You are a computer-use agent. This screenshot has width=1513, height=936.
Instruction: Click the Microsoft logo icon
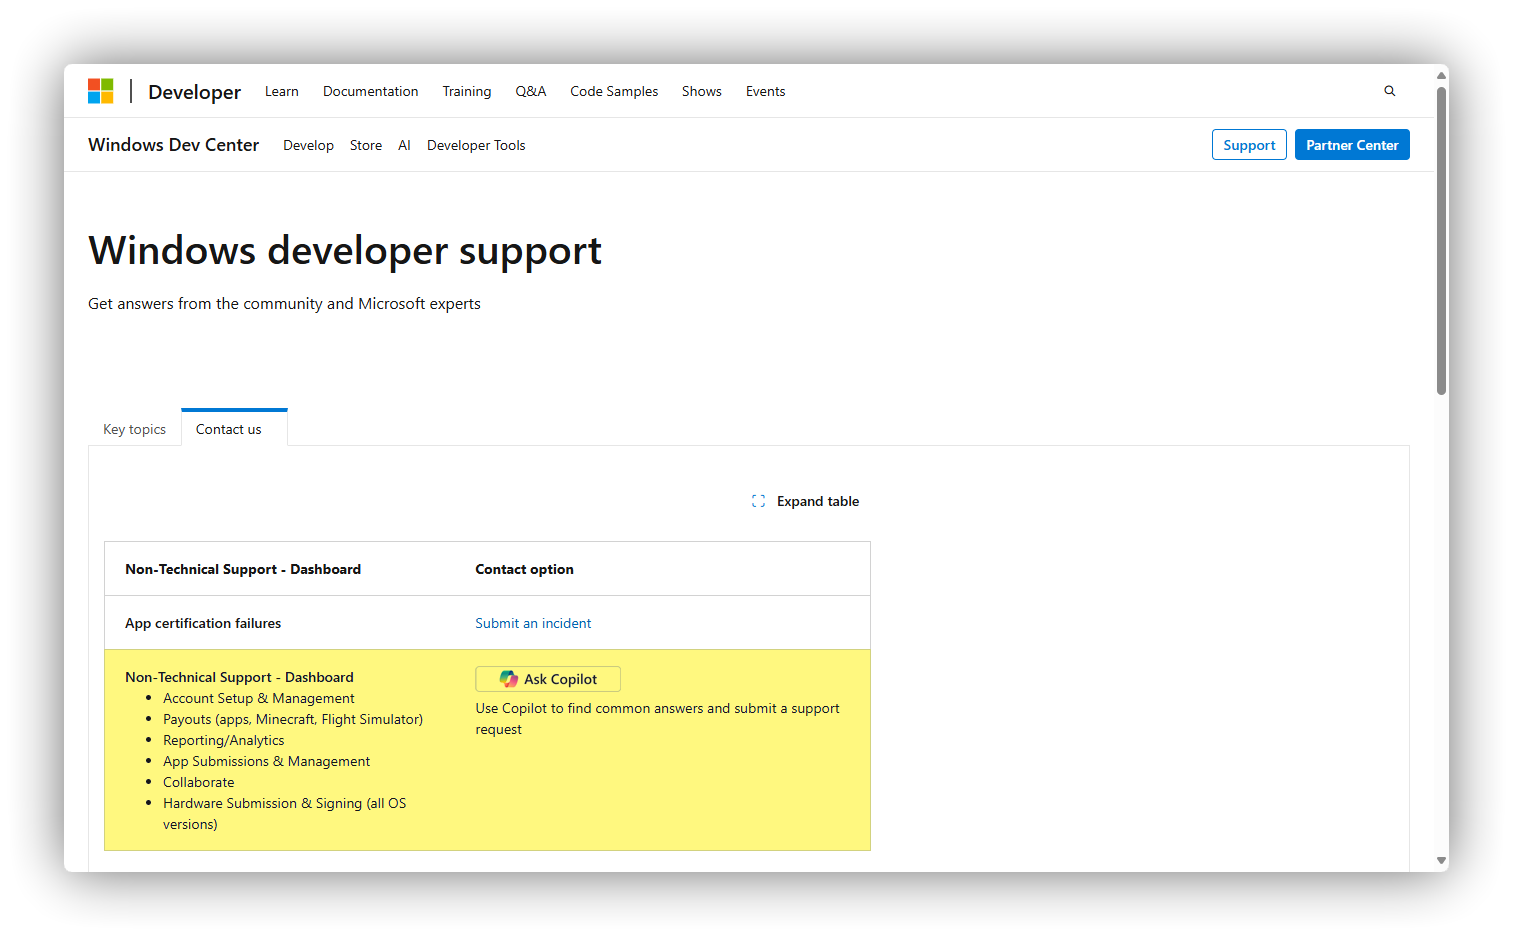101,91
